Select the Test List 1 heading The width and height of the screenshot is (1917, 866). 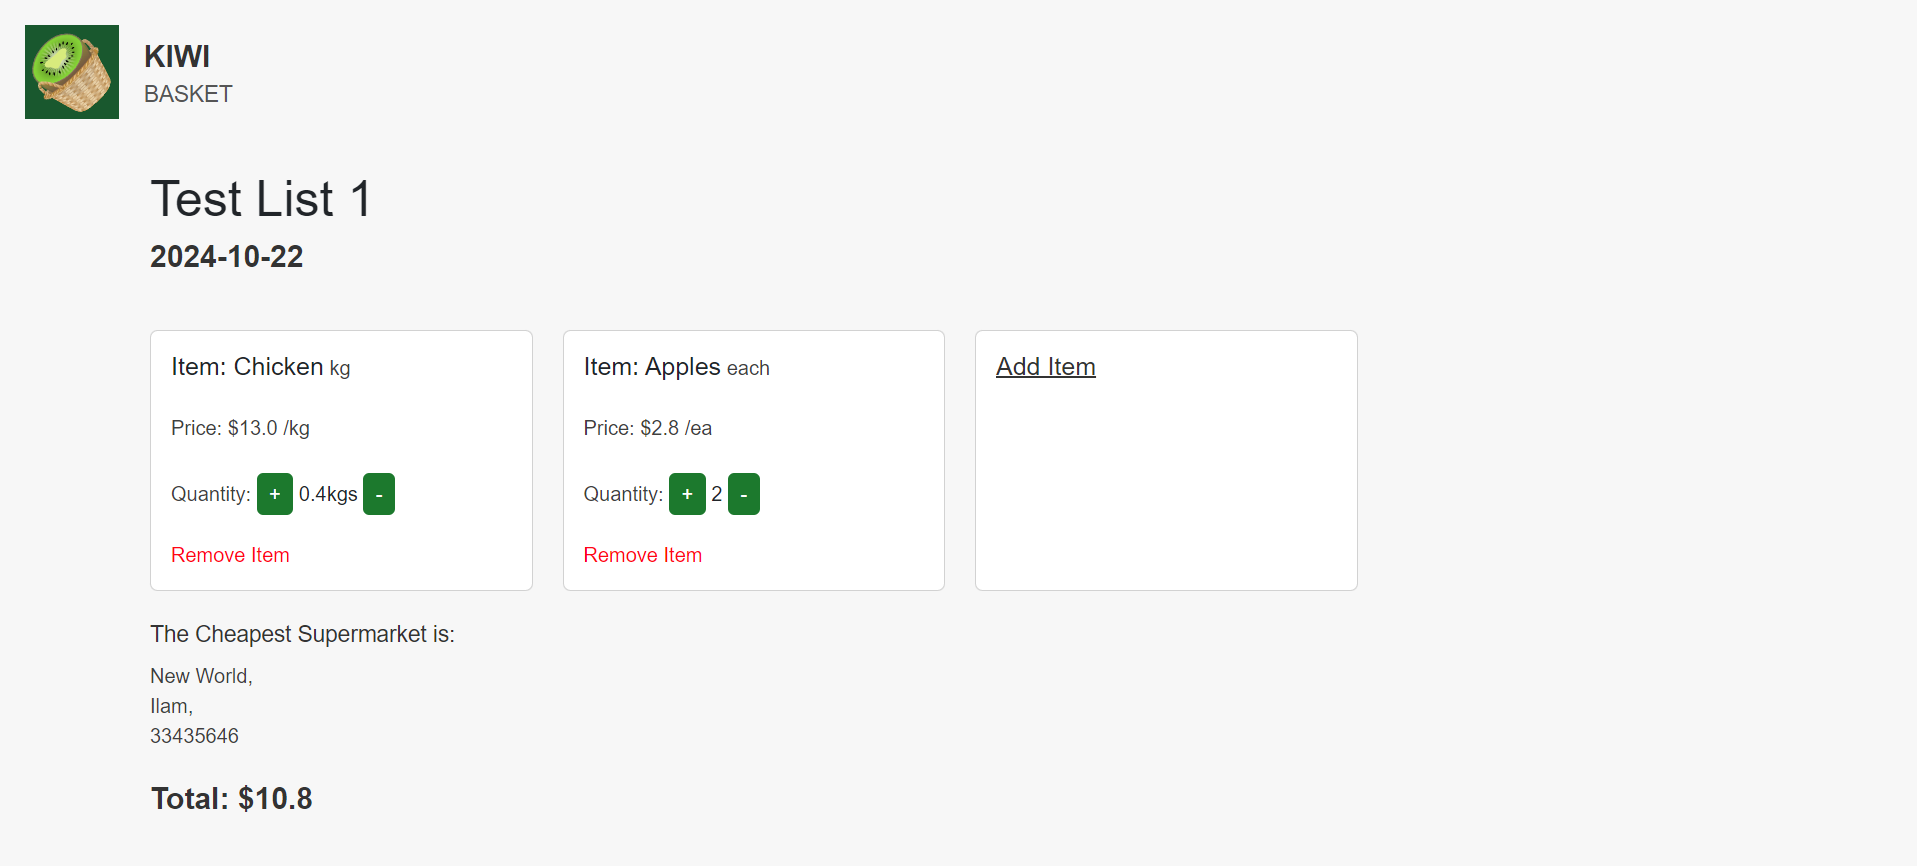(x=261, y=198)
